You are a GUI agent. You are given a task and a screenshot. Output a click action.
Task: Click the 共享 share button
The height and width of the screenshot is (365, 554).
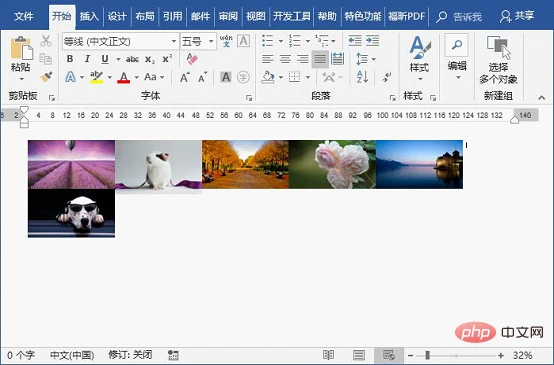point(517,16)
